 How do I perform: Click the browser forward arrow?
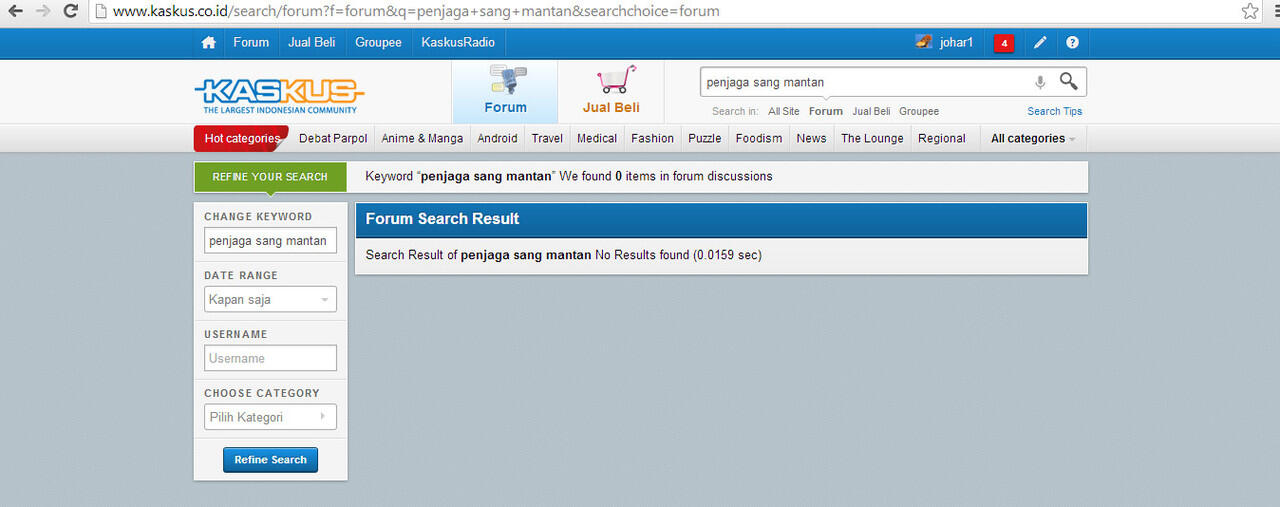[43, 12]
